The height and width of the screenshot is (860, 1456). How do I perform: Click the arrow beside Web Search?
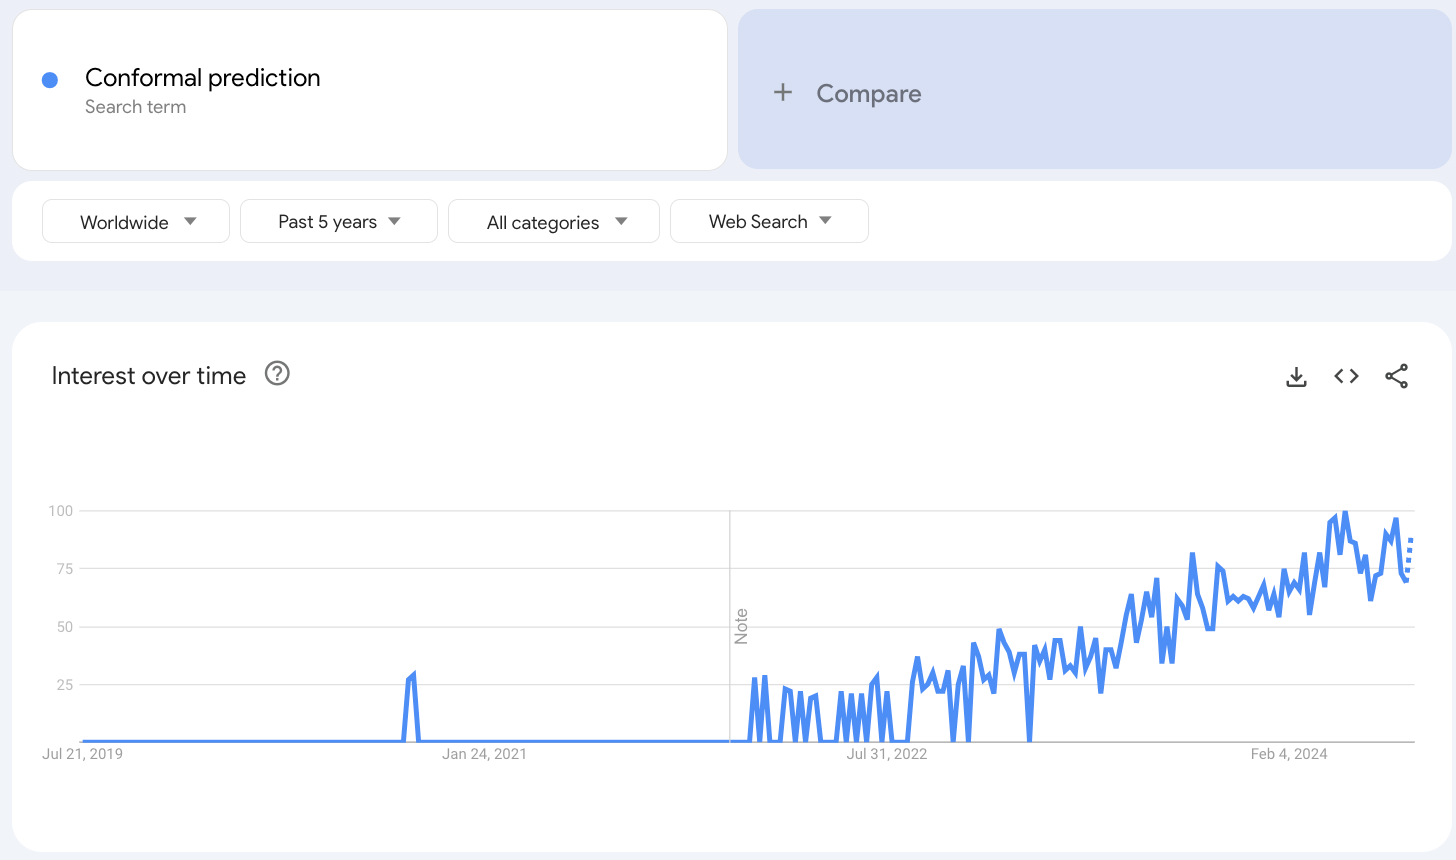point(825,221)
